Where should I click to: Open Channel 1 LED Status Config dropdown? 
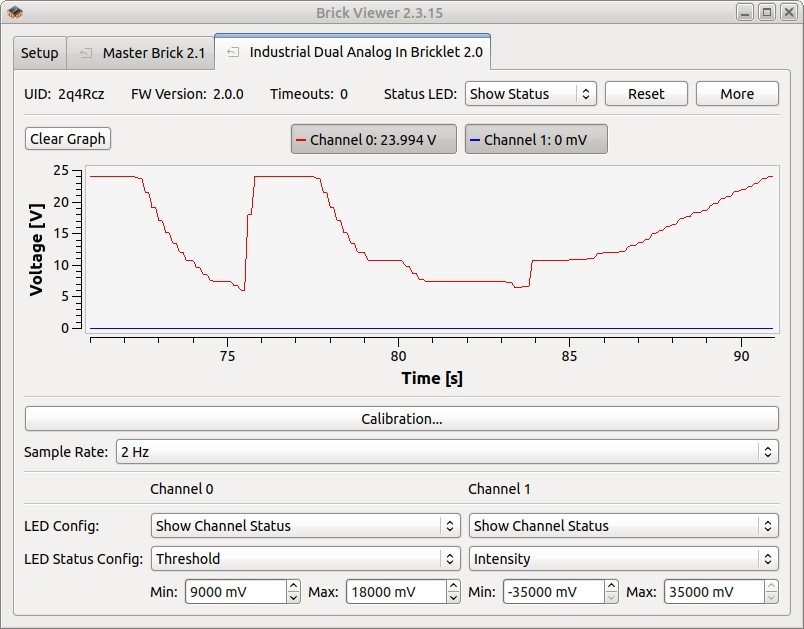[x=624, y=558]
